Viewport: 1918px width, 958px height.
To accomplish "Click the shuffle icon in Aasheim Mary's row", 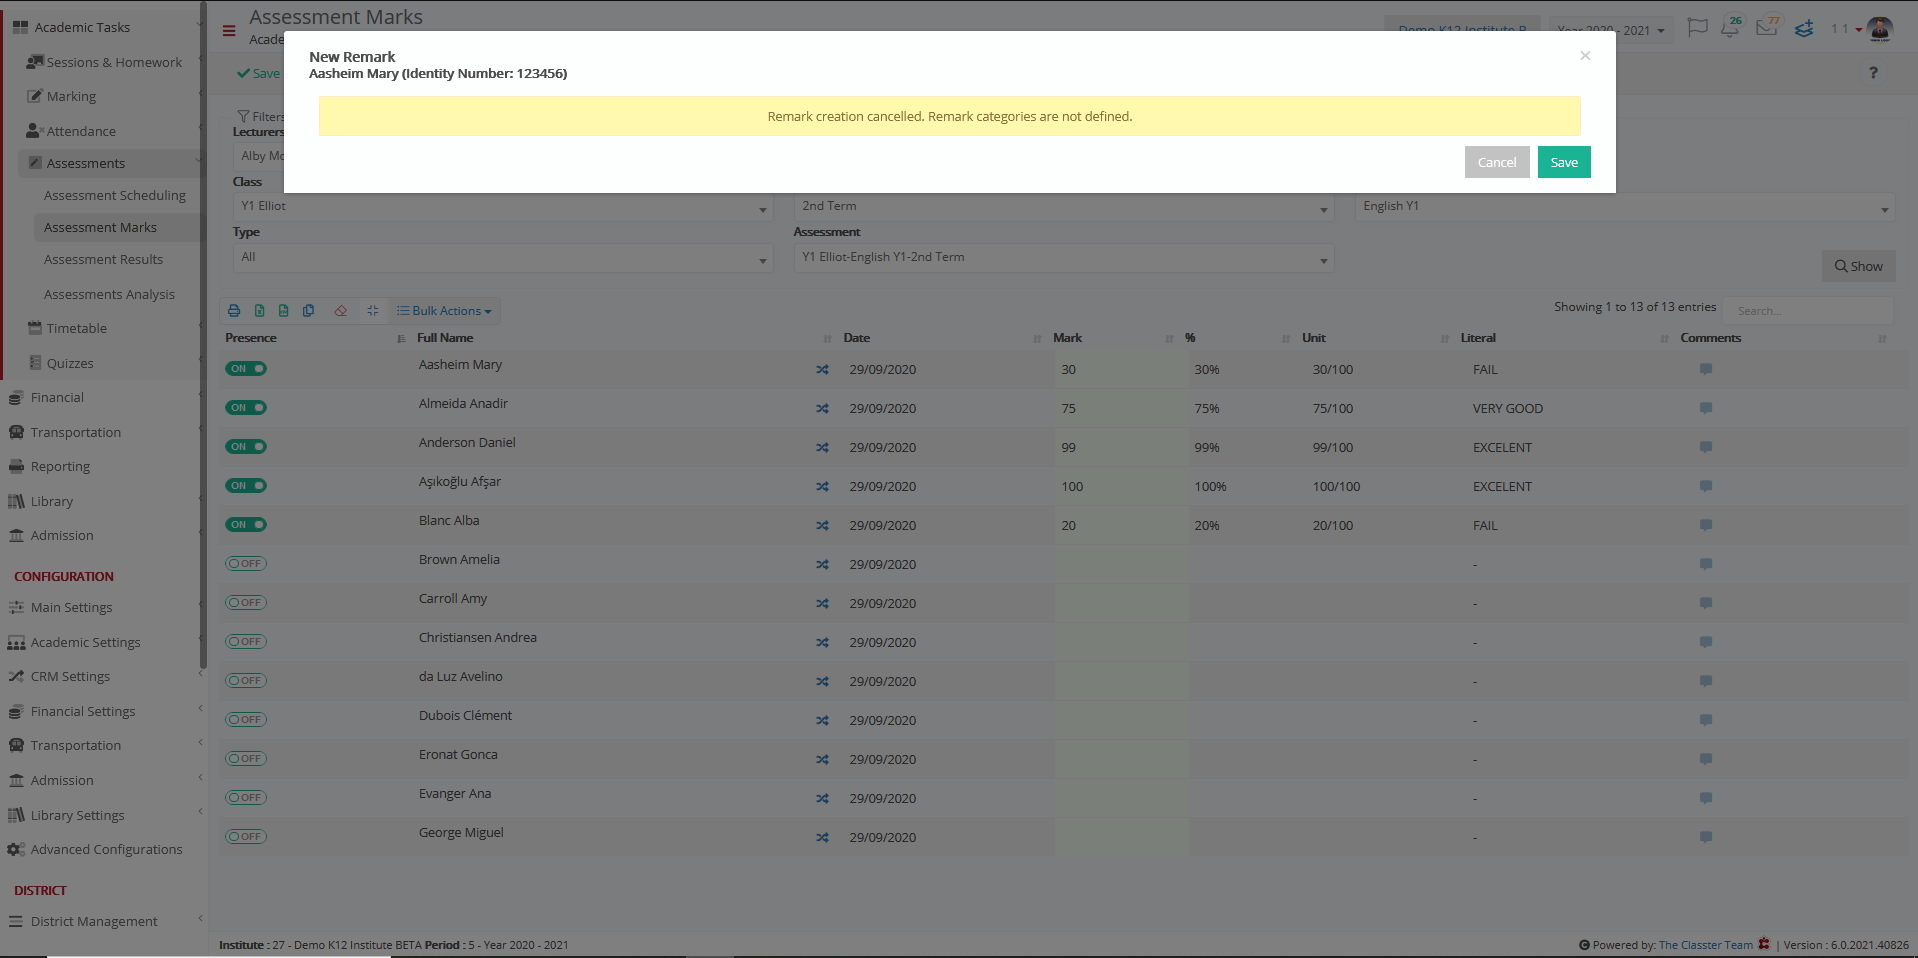I will click(822, 369).
